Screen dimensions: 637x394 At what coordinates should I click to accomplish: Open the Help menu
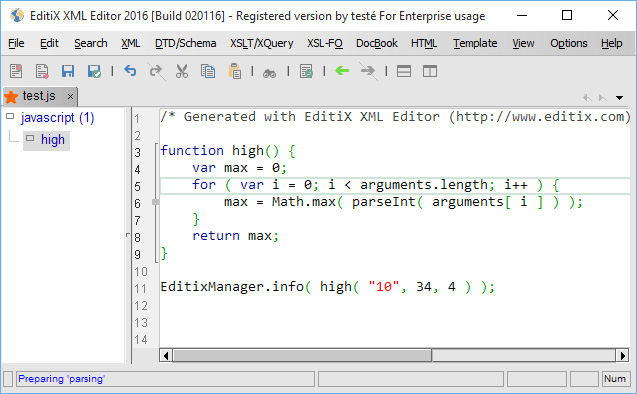[611, 43]
